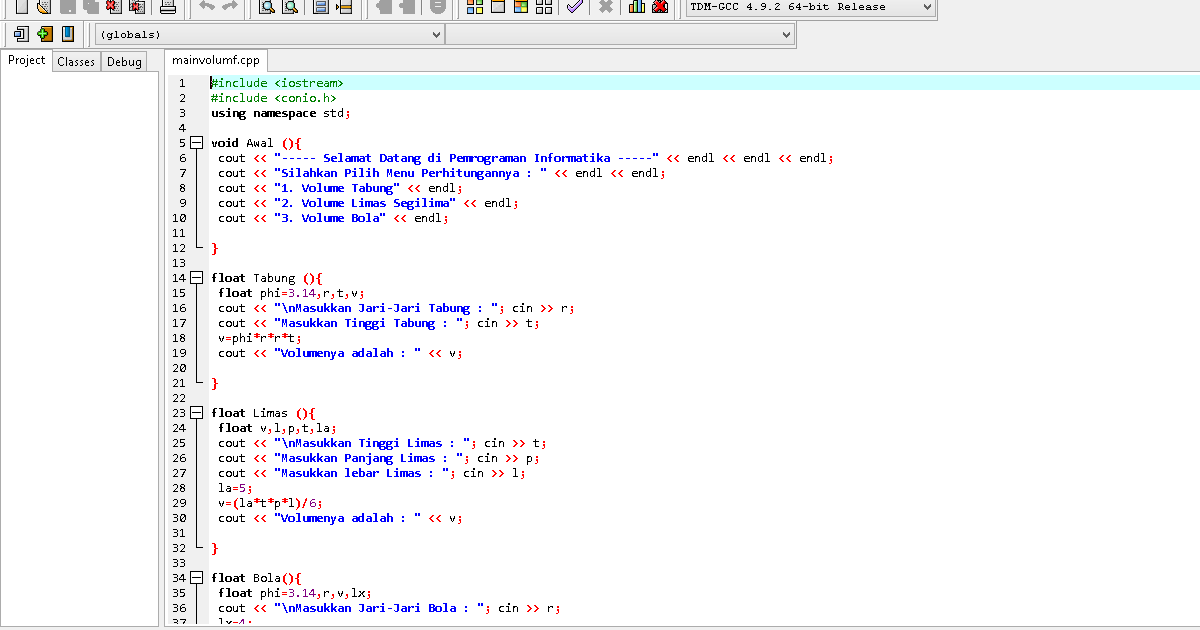Collapse the Awal function code fold
This screenshot has height=630, width=1200.
click(196, 143)
